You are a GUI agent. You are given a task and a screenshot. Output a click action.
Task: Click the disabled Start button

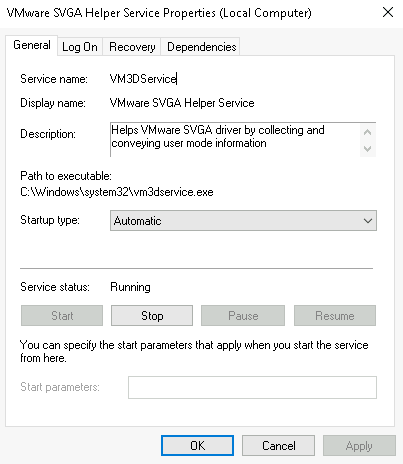pyautogui.click(x=62, y=316)
